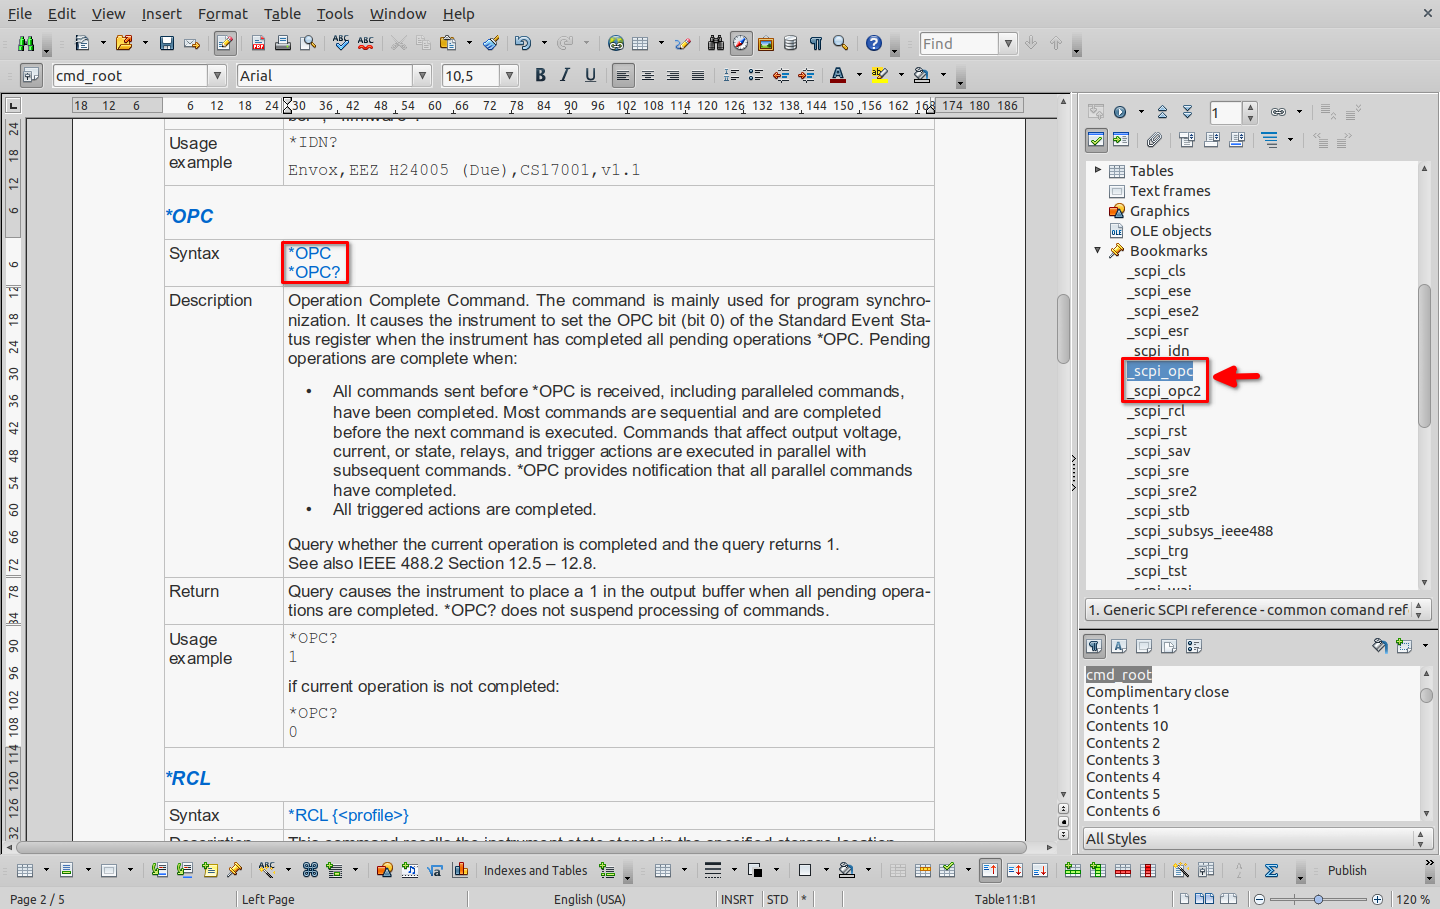The image size is (1440, 909).
Task: Open the Gallery icon
Action: [x=766, y=43]
